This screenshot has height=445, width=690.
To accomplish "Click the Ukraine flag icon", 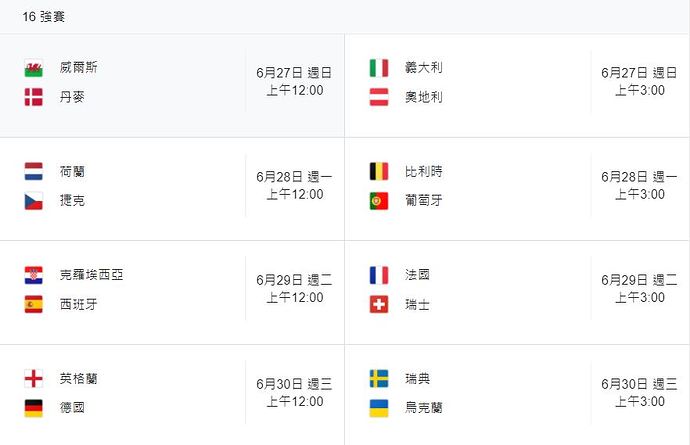I will [379, 408].
